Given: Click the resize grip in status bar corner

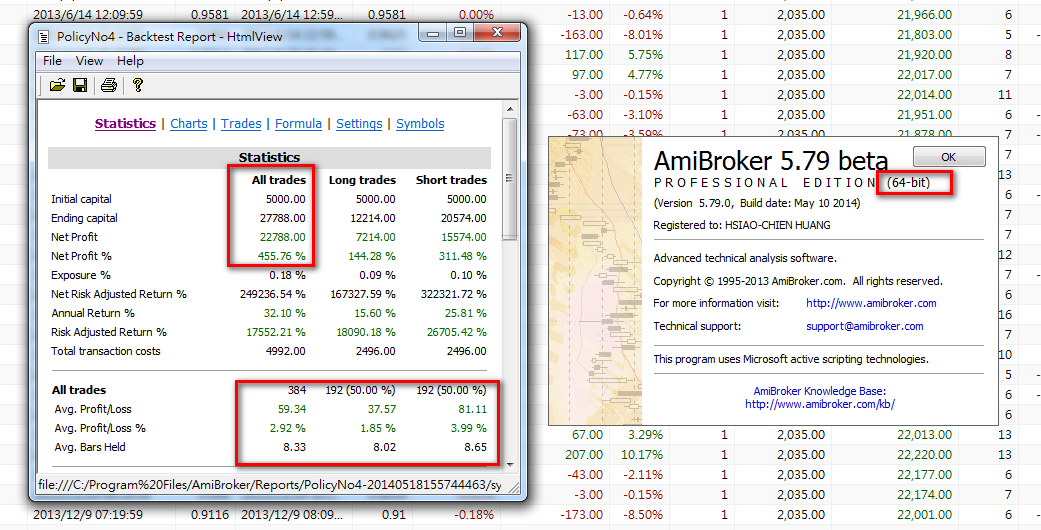Looking at the screenshot, I should [x=513, y=486].
